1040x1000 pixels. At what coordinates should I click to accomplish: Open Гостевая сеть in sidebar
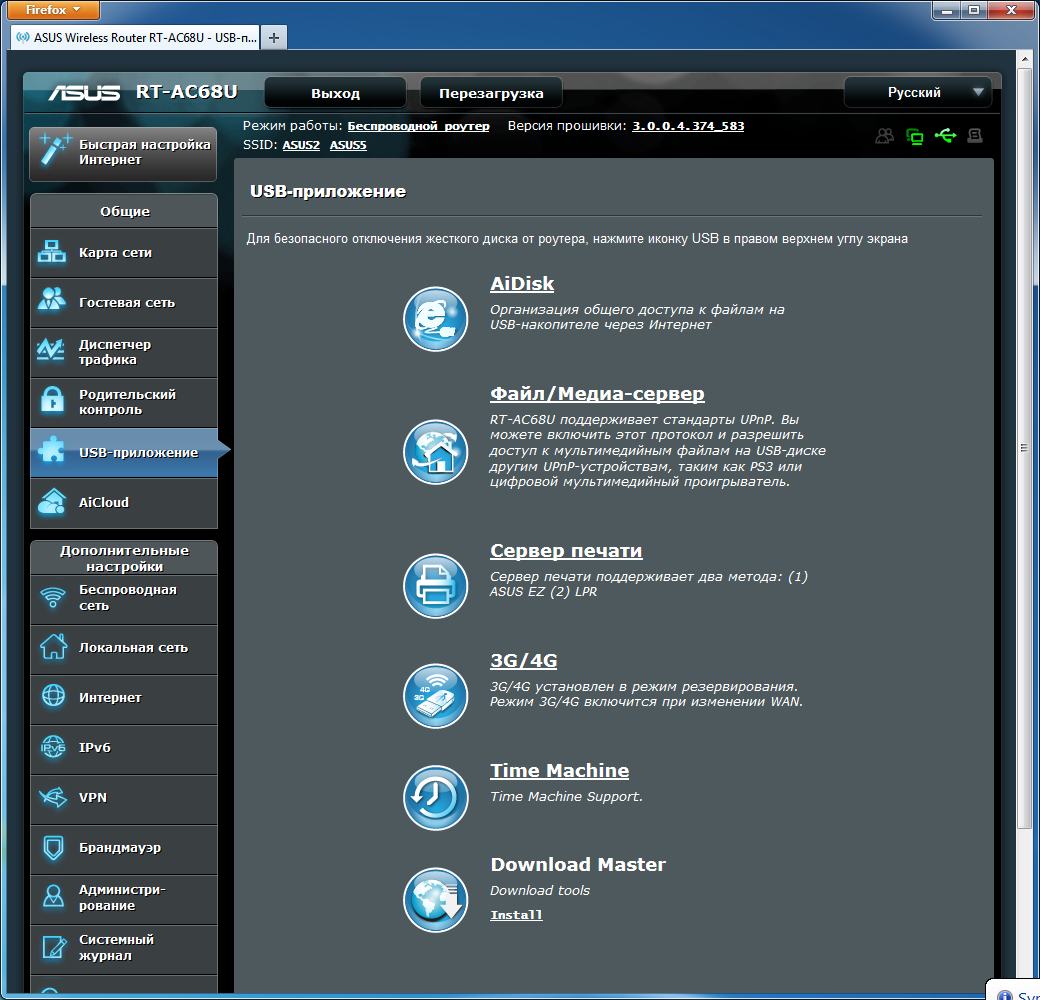123,302
